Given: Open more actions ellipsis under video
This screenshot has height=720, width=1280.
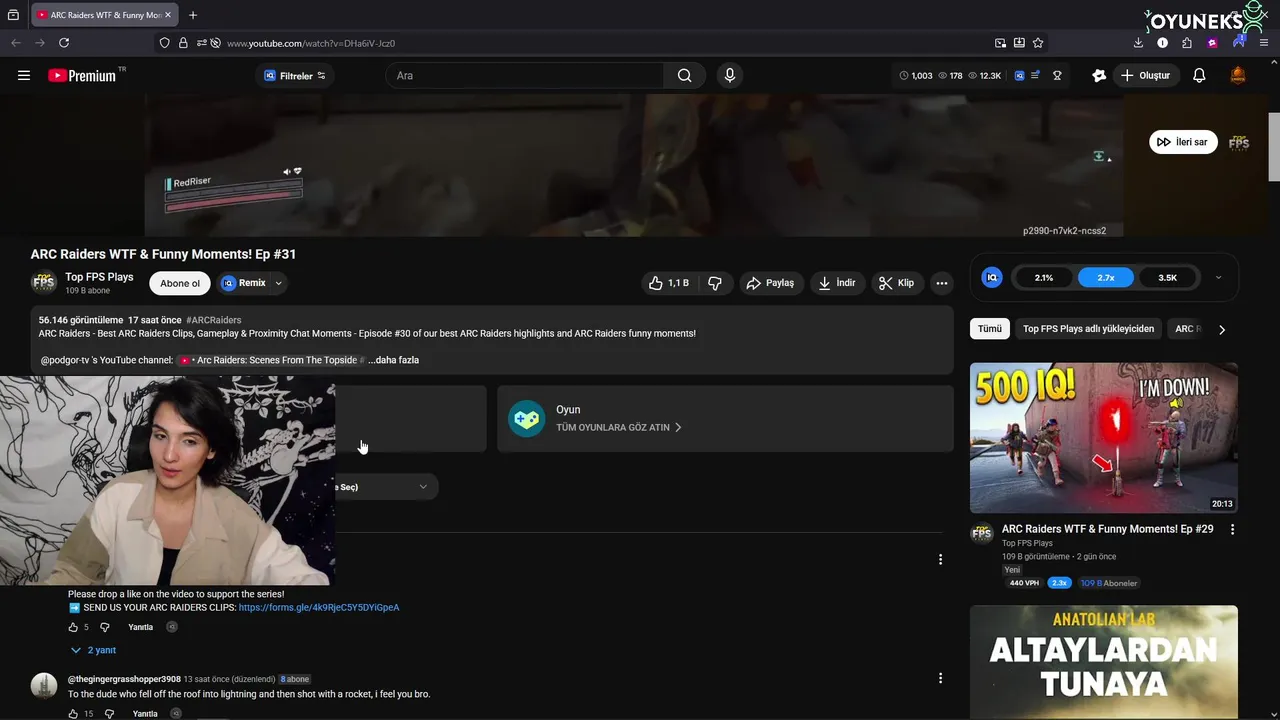Looking at the screenshot, I should (941, 283).
